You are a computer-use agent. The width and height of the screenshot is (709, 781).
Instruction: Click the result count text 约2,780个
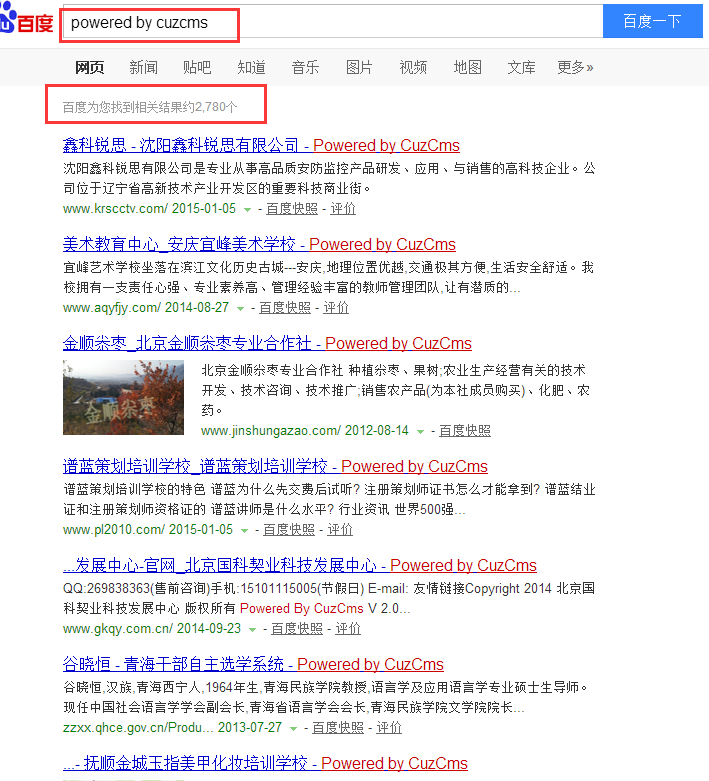point(210,107)
